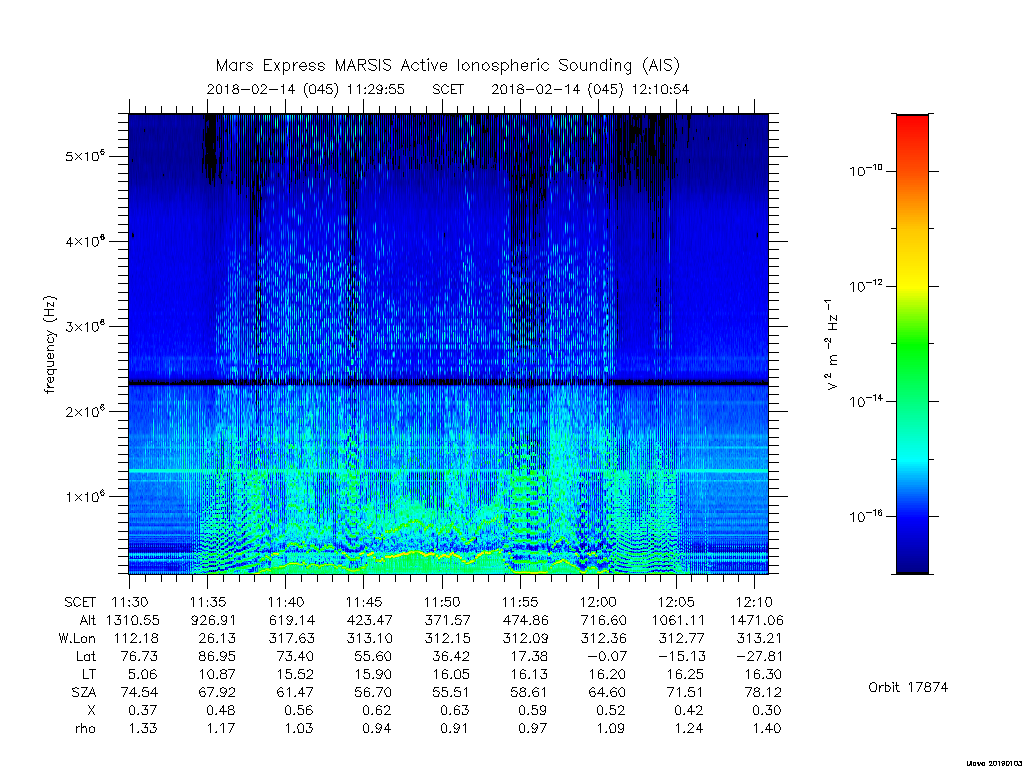Click the time tick label '12:00'

598,602
